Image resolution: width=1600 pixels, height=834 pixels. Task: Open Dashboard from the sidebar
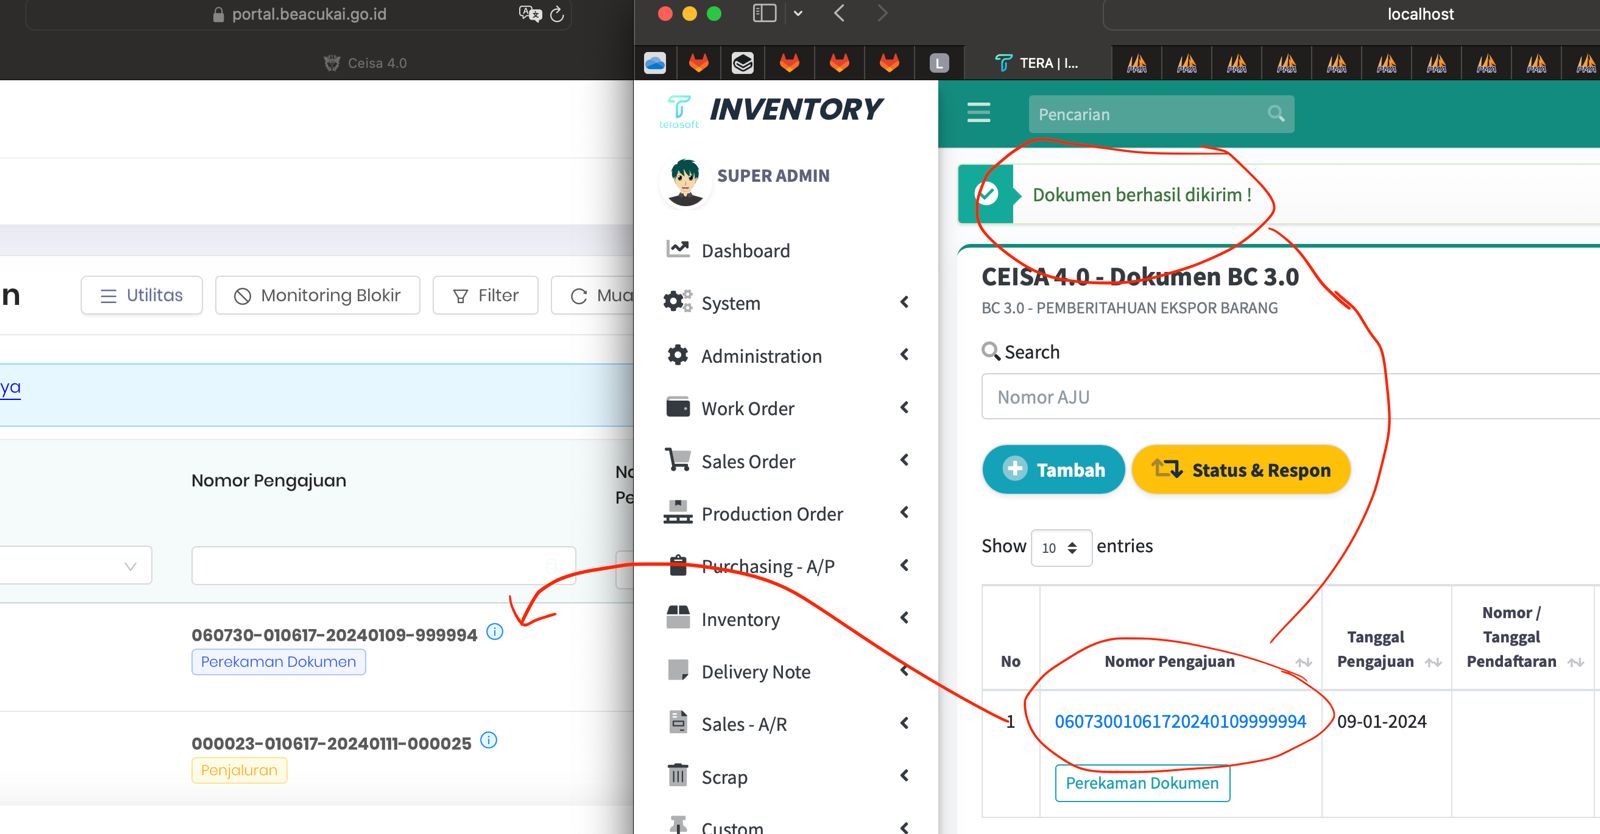pos(745,251)
